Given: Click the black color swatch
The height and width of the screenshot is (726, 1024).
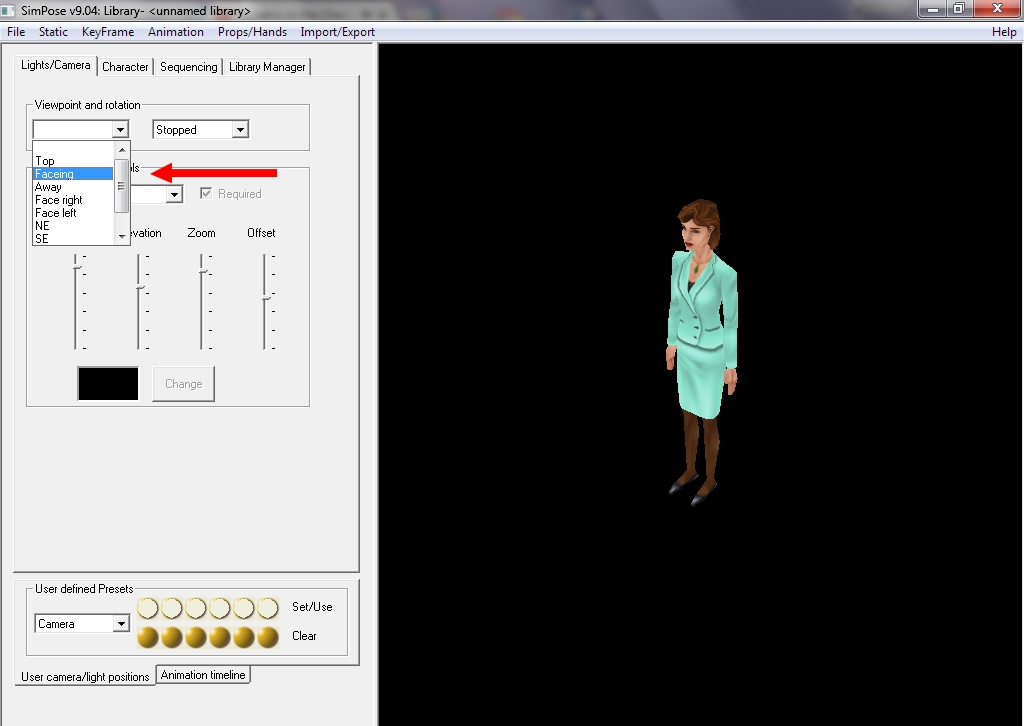Looking at the screenshot, I should click(108, 384).
